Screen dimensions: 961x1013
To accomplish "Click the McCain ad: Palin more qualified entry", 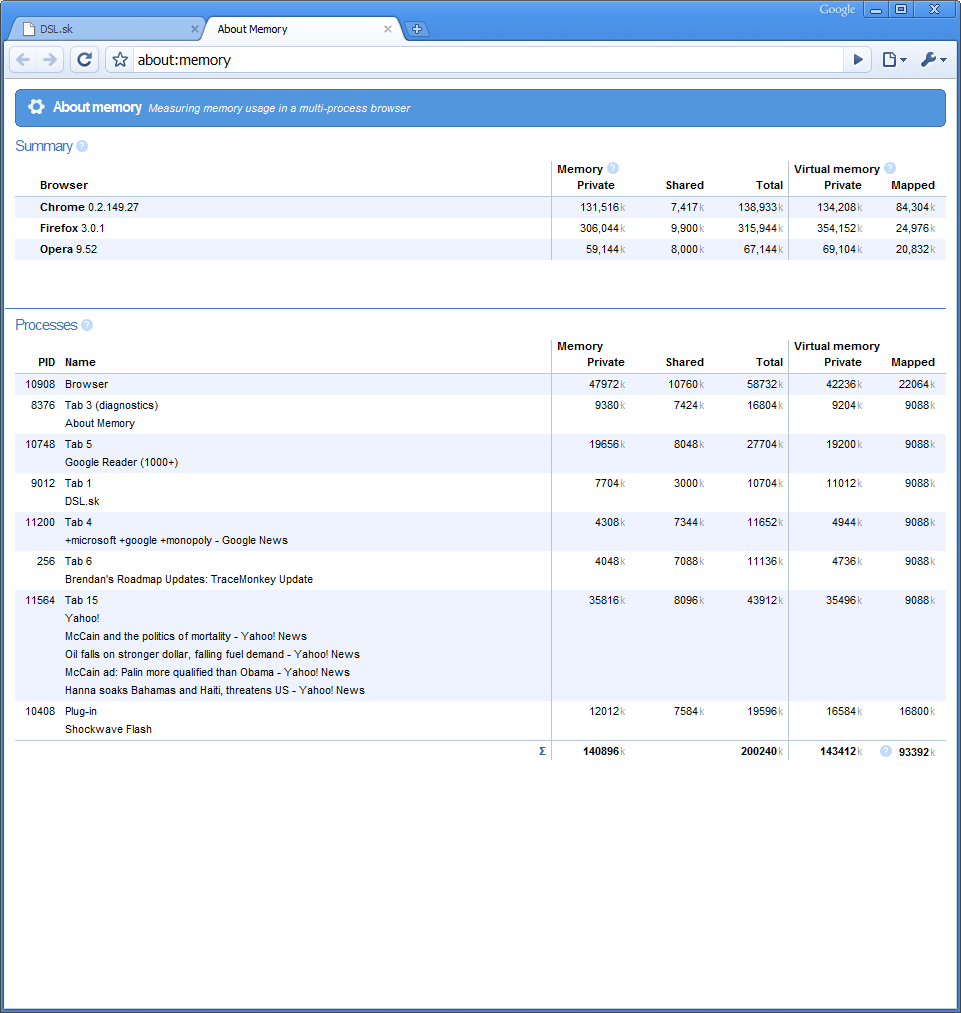I will 207,673.
